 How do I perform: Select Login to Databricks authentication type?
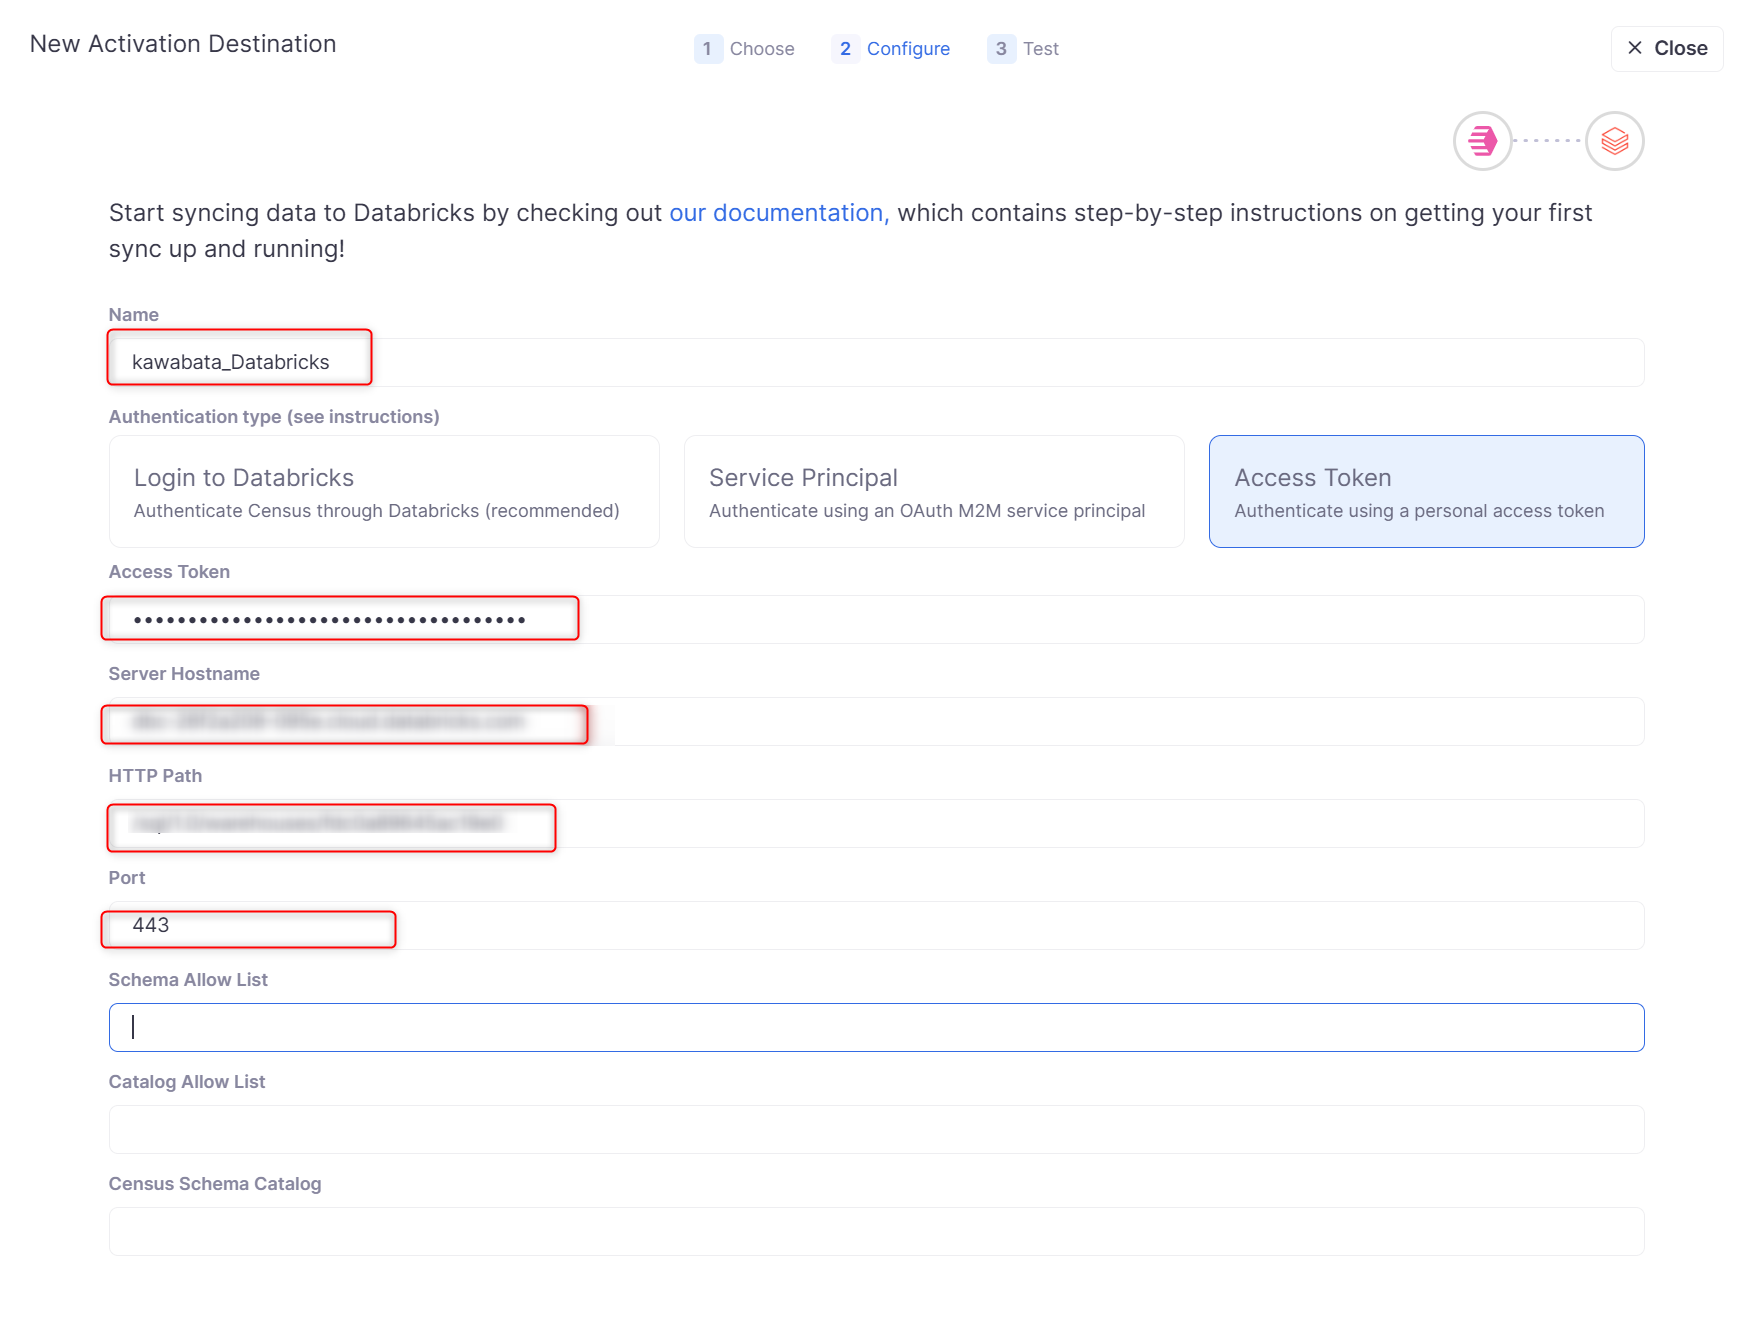[384, 492]
